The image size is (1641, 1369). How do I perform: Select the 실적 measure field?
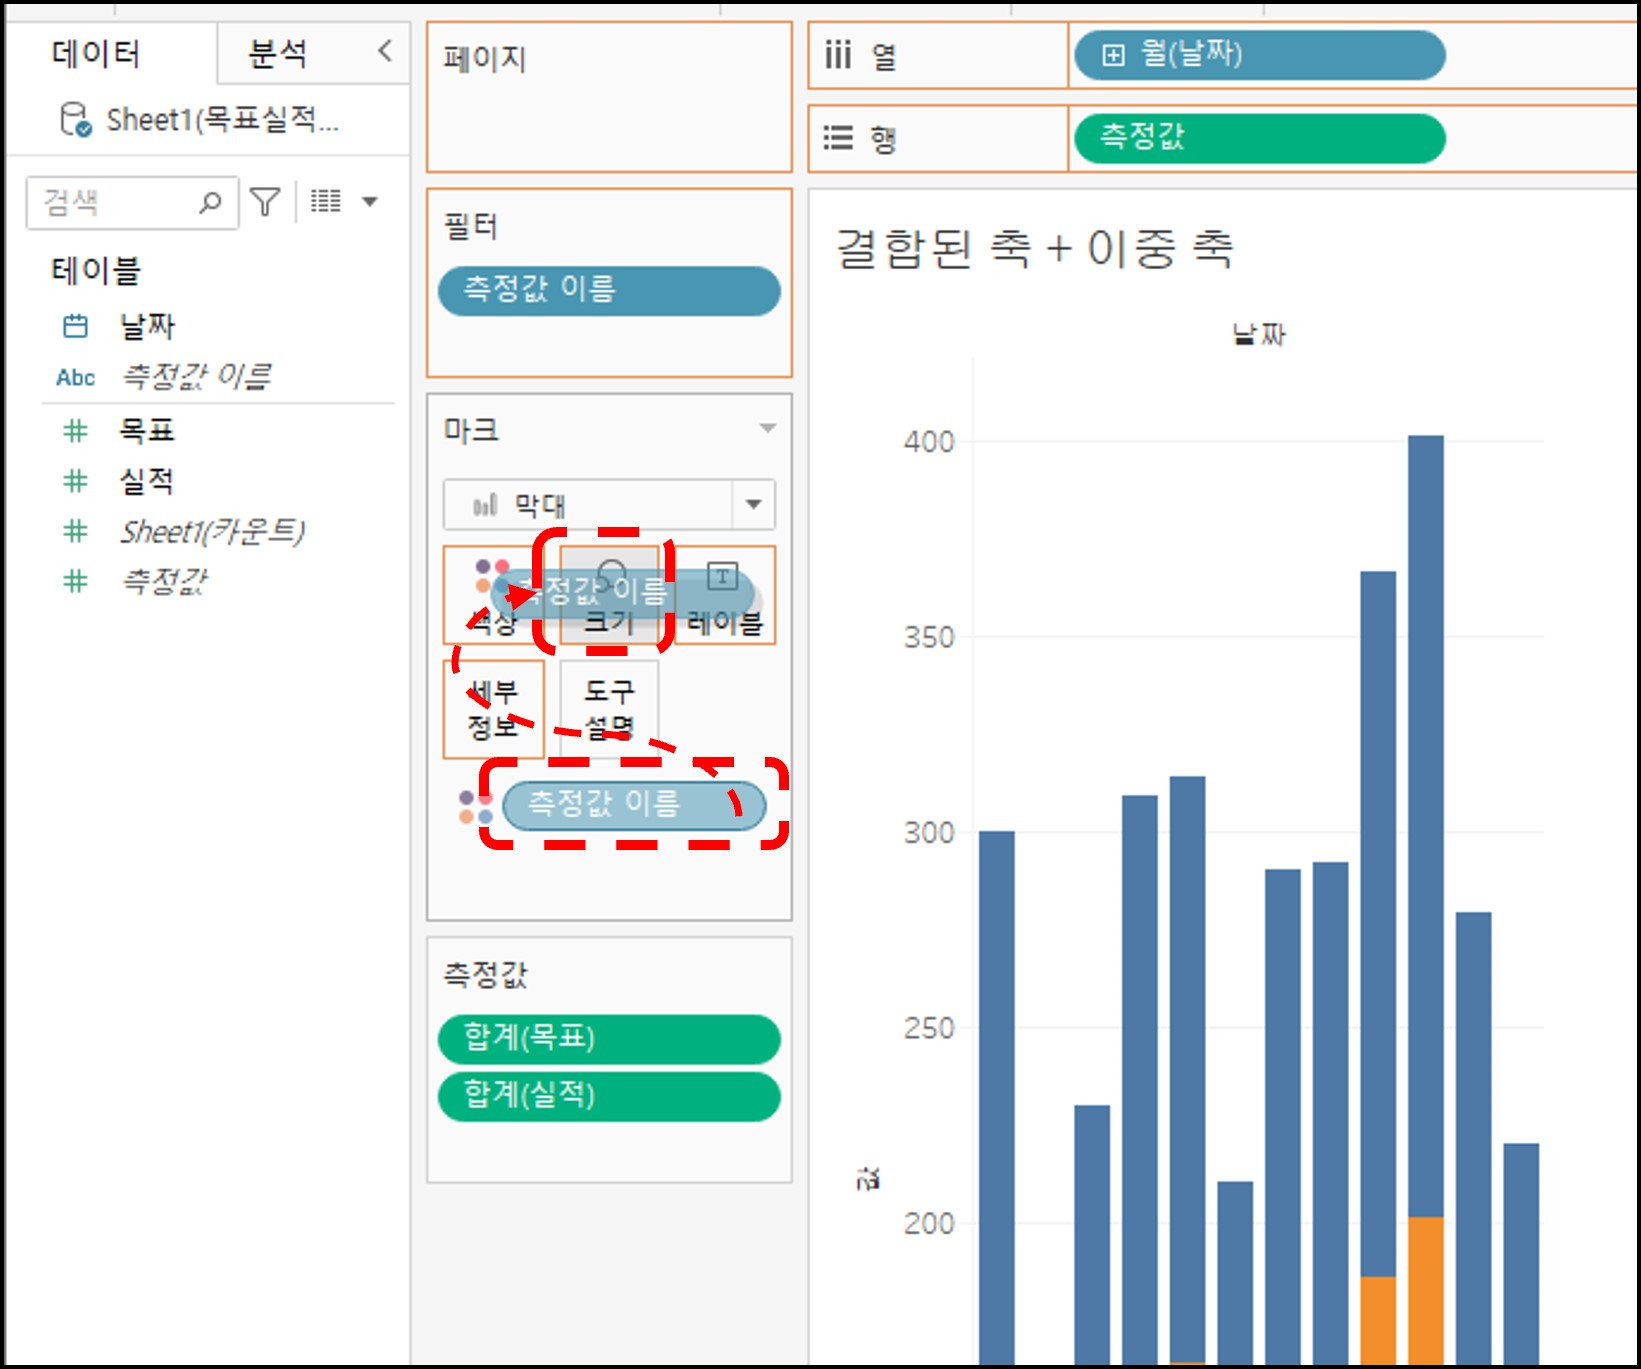(147, 481)
